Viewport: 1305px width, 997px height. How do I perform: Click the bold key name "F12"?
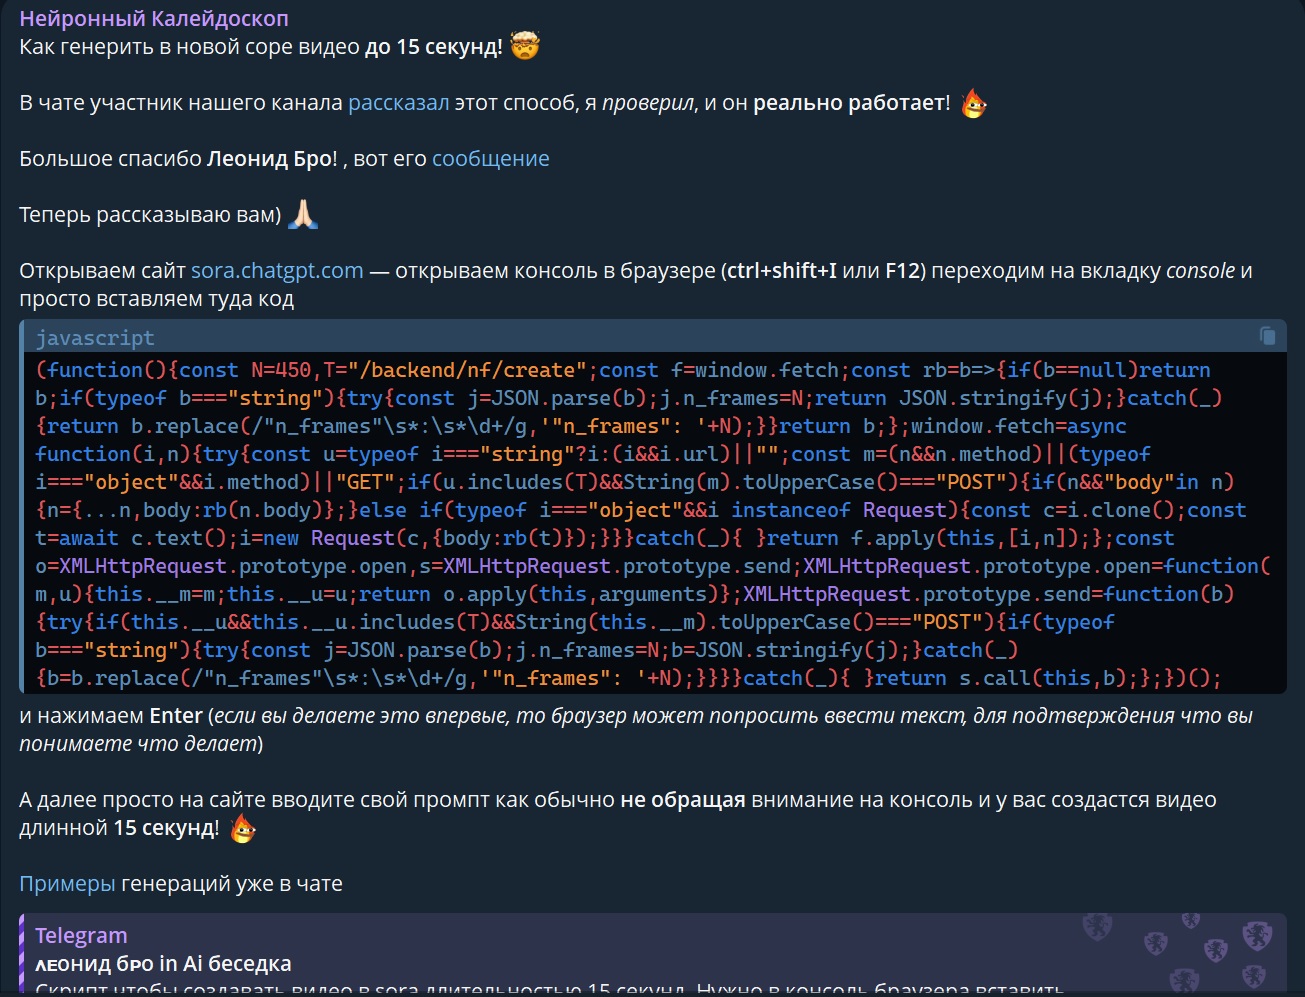903,270
